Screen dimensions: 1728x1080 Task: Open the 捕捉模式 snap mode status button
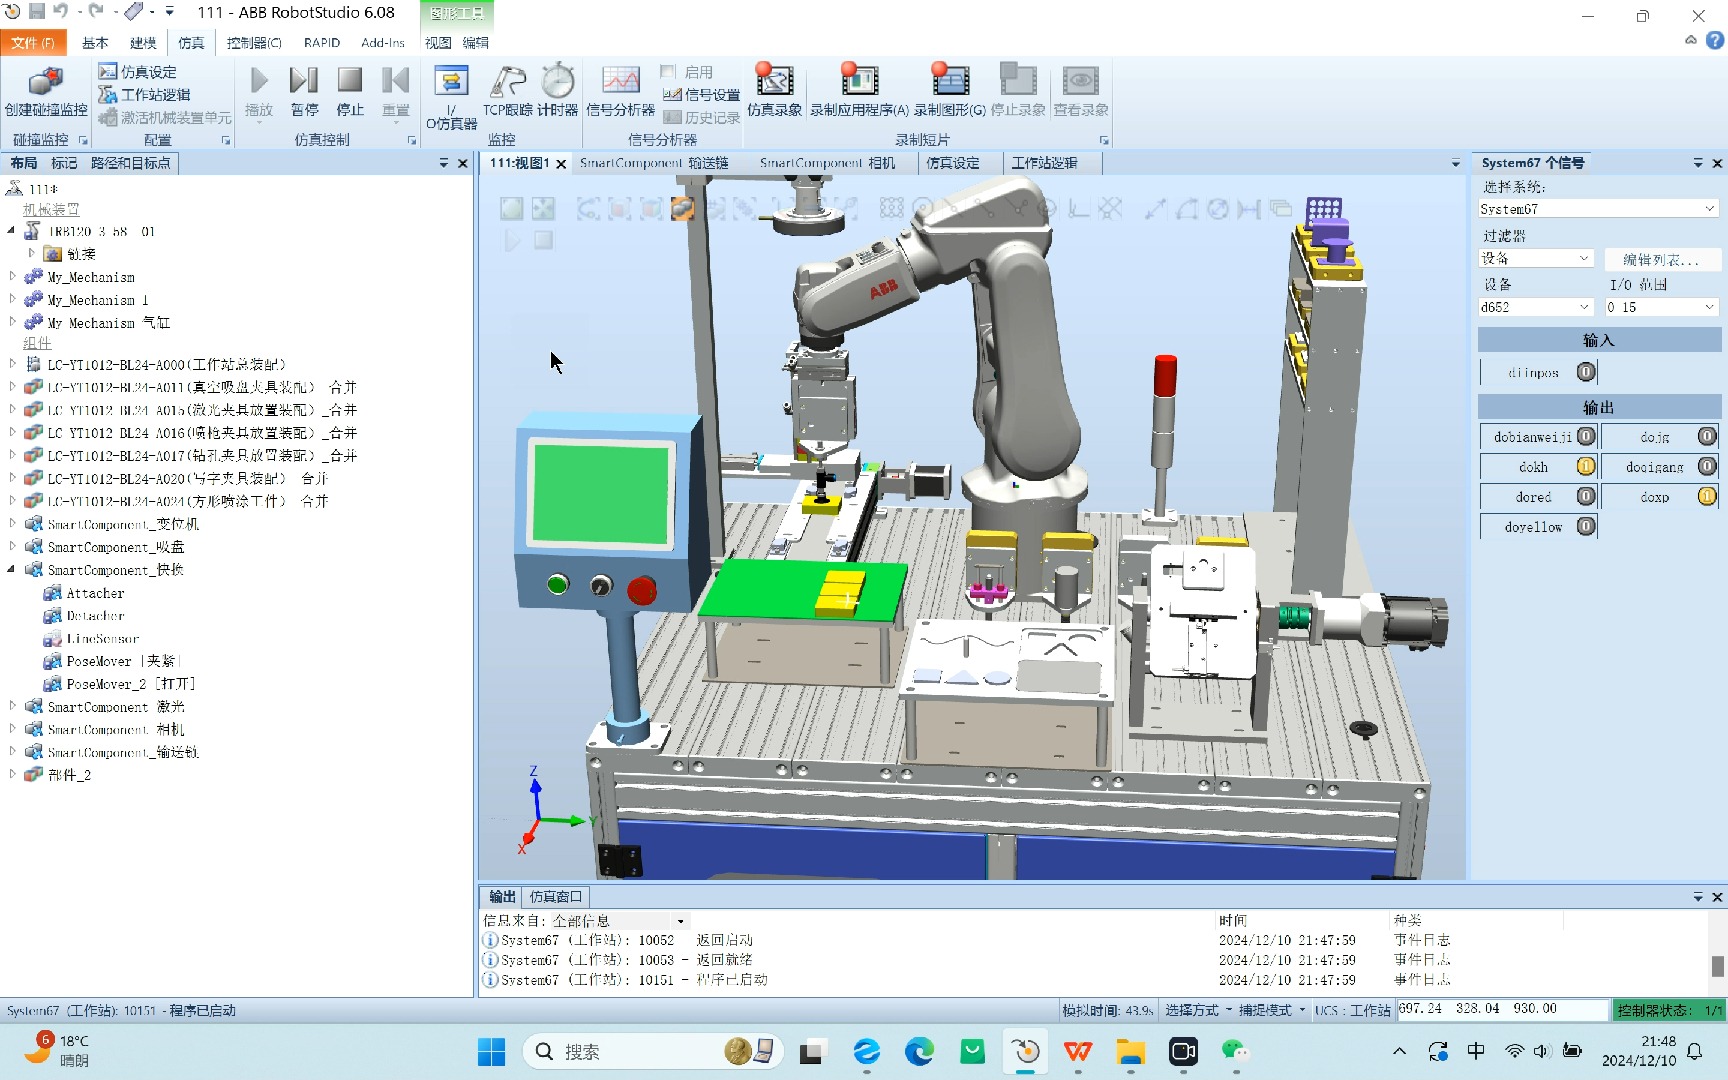pos(1272,1010)
